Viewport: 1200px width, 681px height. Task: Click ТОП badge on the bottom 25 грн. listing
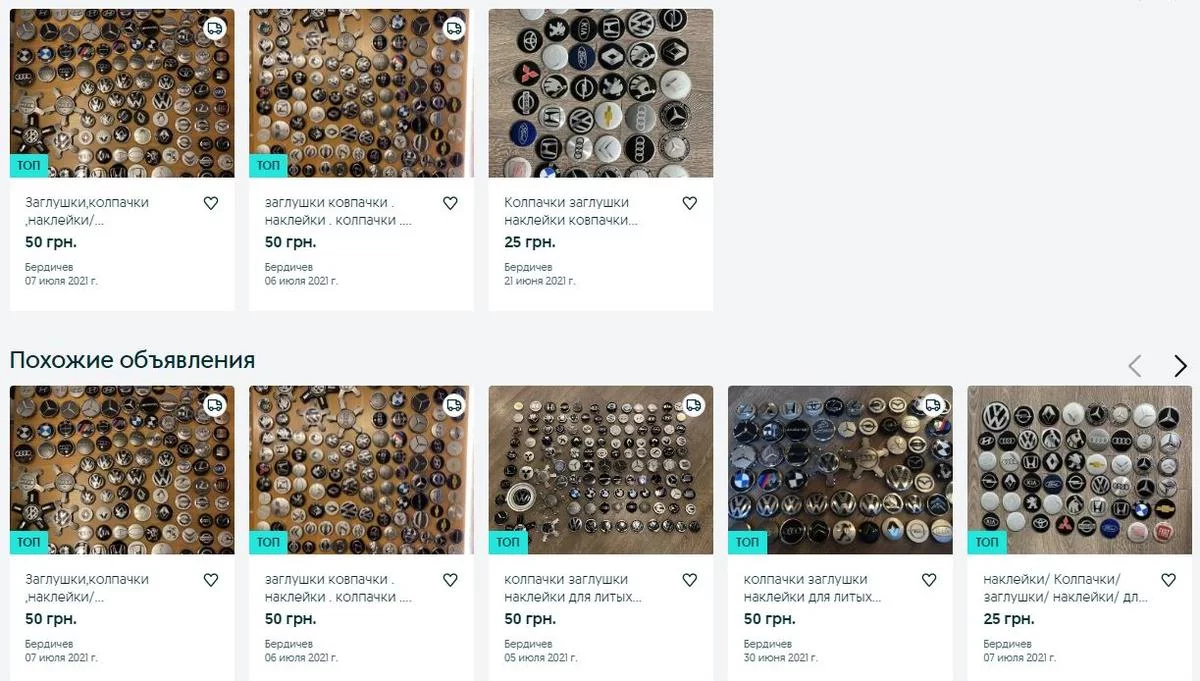pos(987,542)
